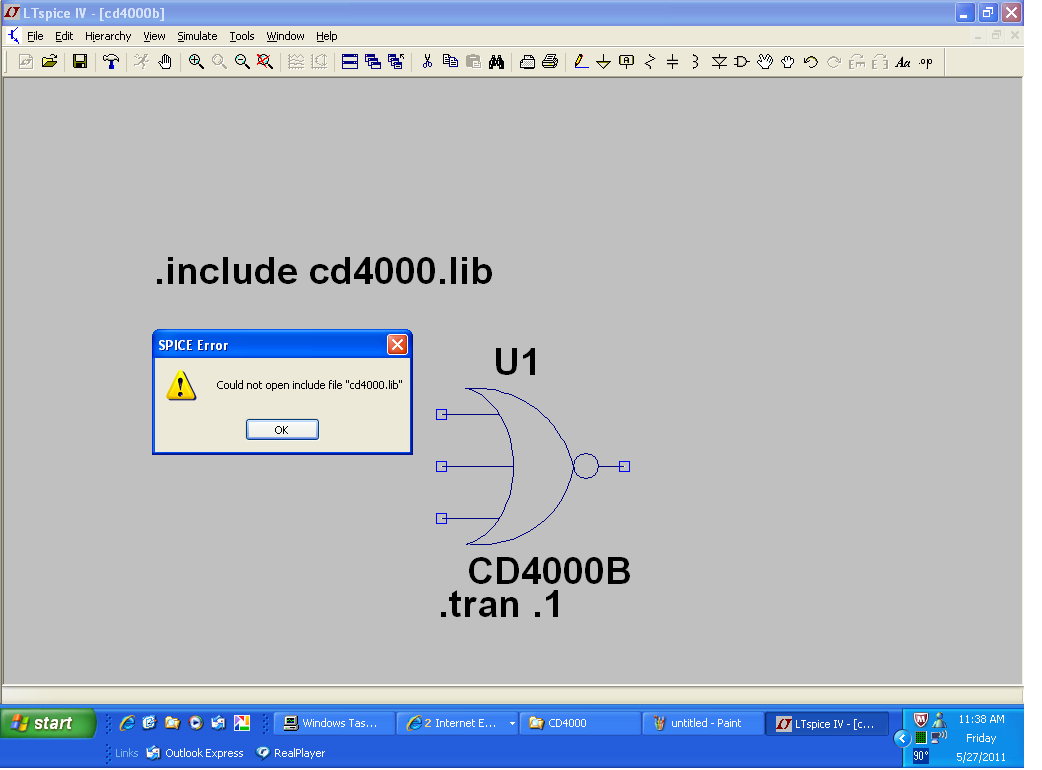Select the CD4000B component label
1042x770 pixels.
(x=549, y=571)
